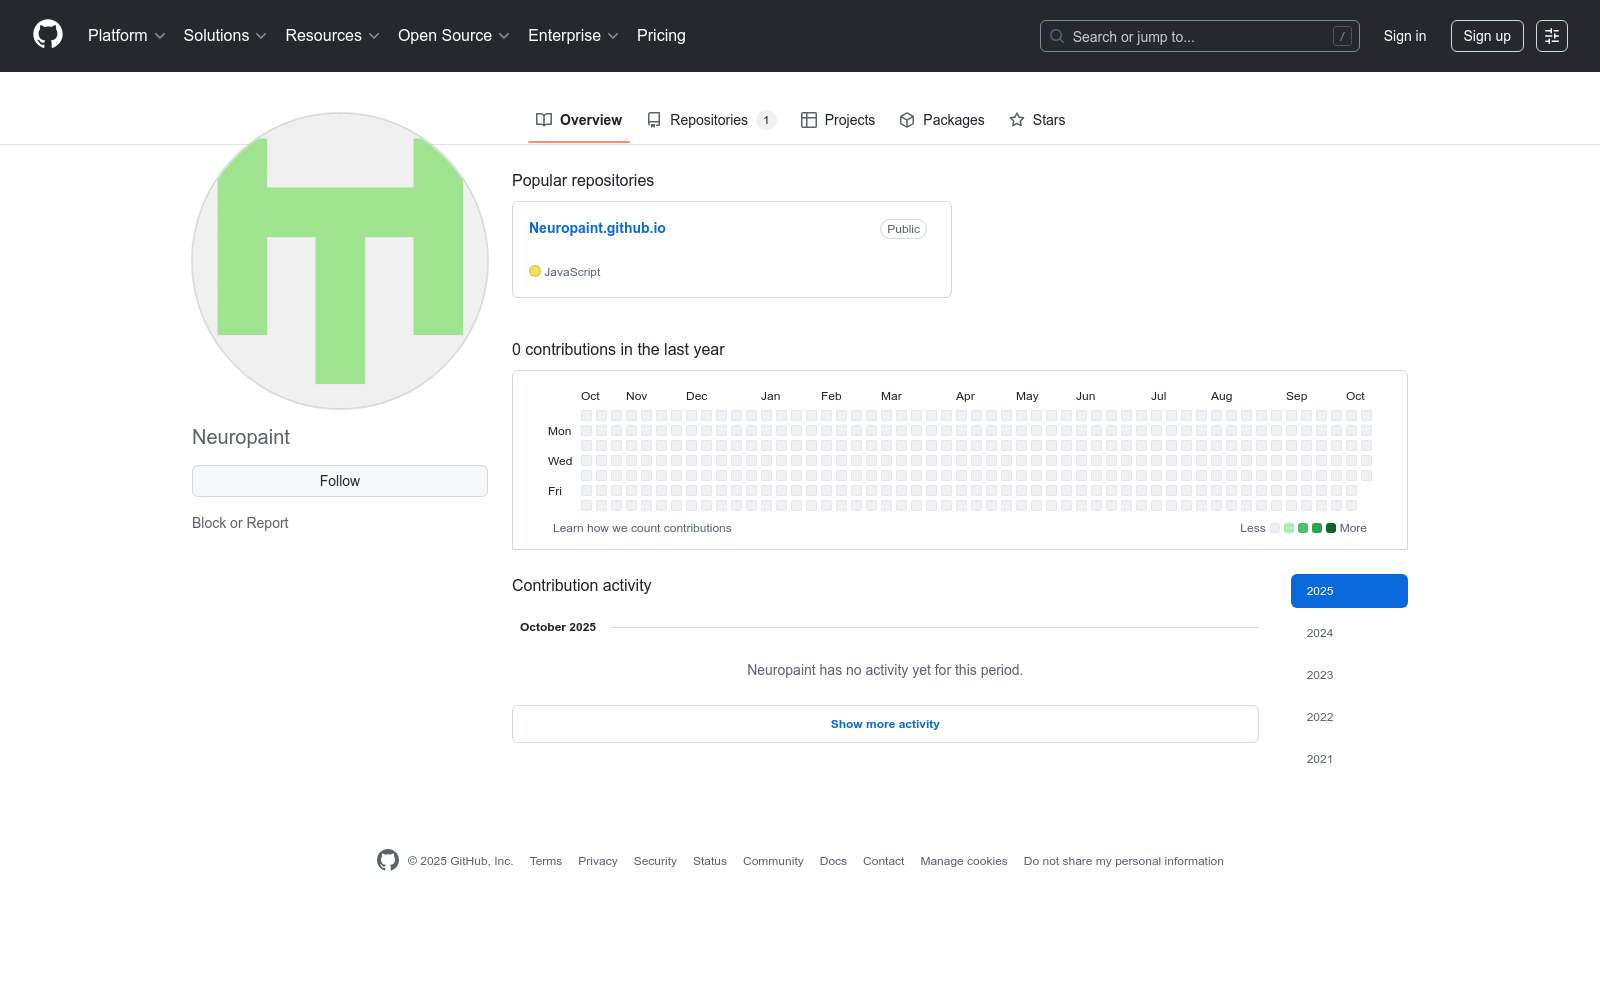Open the Pricing page
This screenshot has height=1000, width=1600.
661,36
